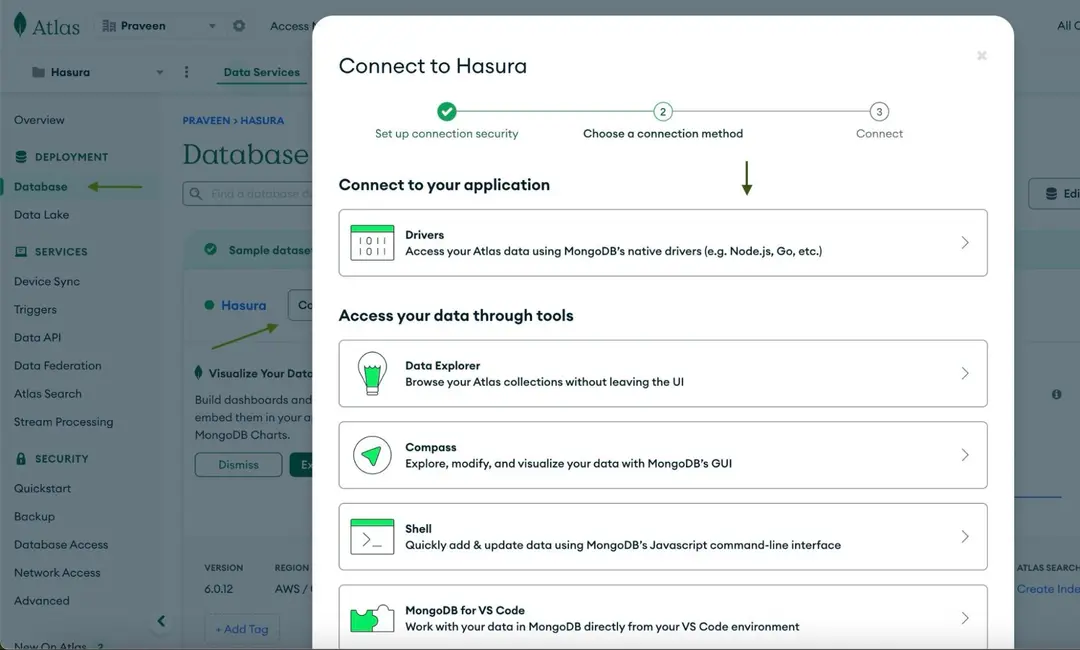
Task: Expand the Hasura project dropdown
Action: 159,72
